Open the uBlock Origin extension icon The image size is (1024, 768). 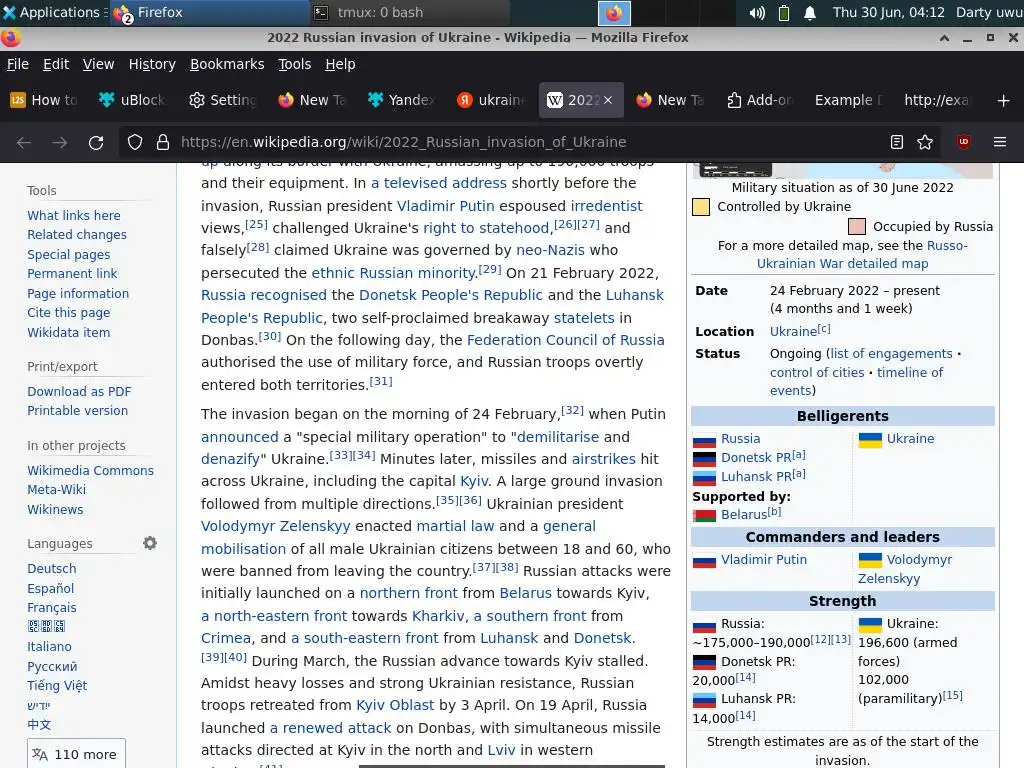click(x=964, y=142)
